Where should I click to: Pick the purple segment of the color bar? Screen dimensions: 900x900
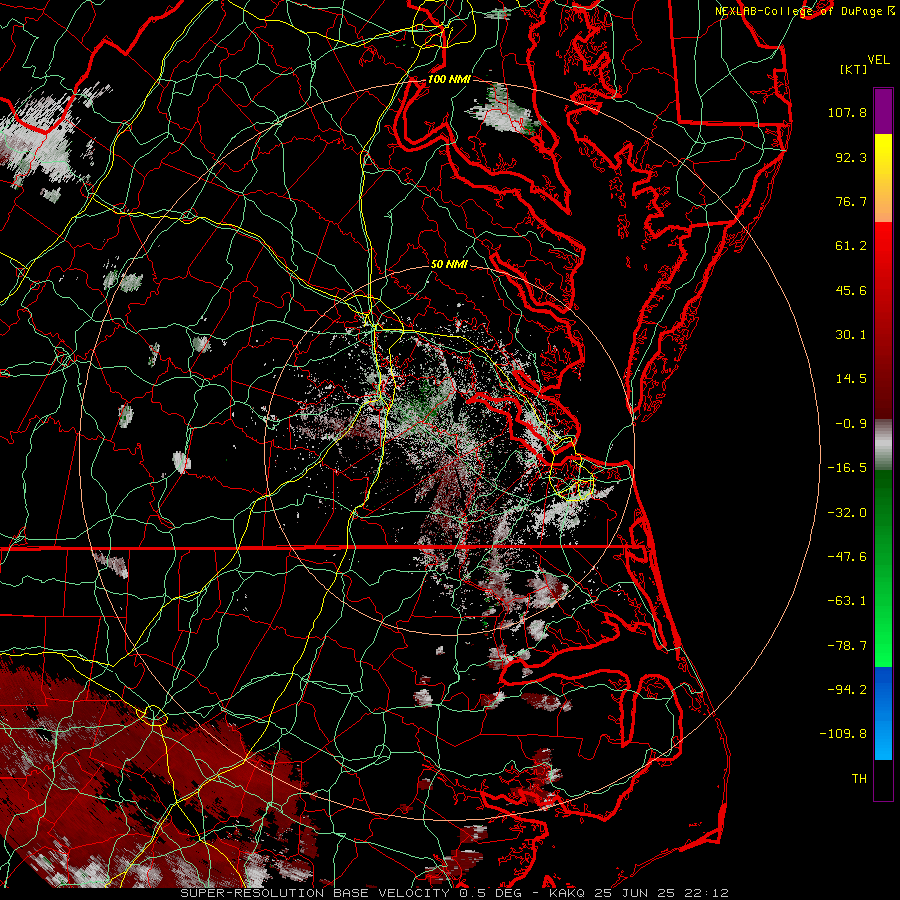[x=883, y=111]
